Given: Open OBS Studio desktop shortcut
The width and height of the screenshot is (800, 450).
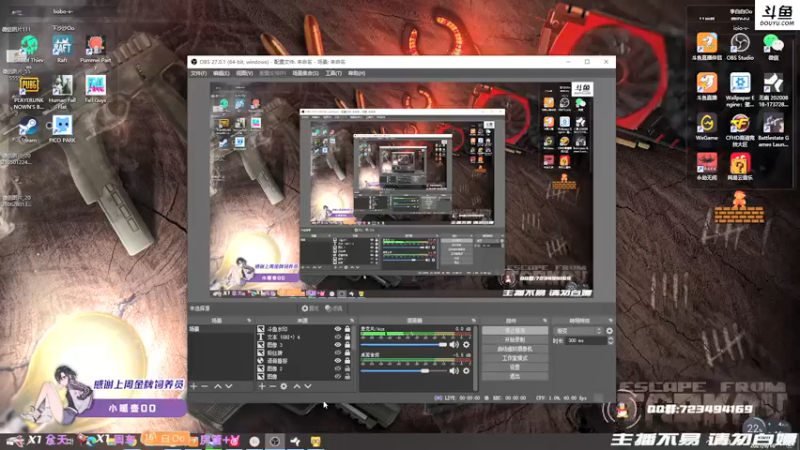Looking at the screenshot, I should pos(740,47).
